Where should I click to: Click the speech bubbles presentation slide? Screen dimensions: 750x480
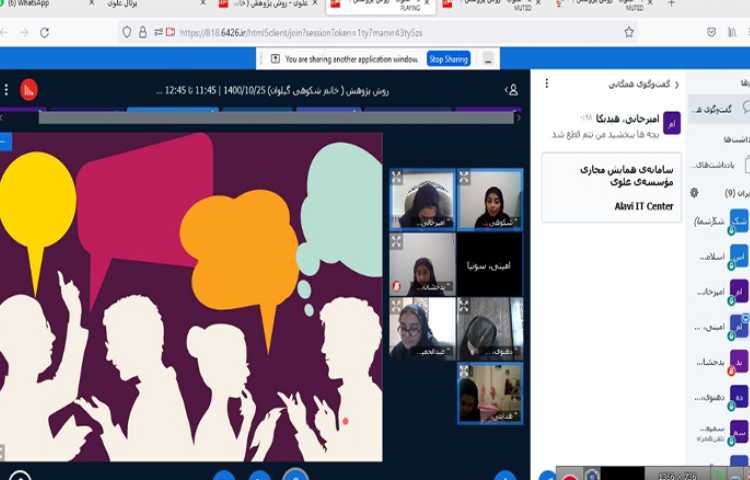[x=191, y=297]
